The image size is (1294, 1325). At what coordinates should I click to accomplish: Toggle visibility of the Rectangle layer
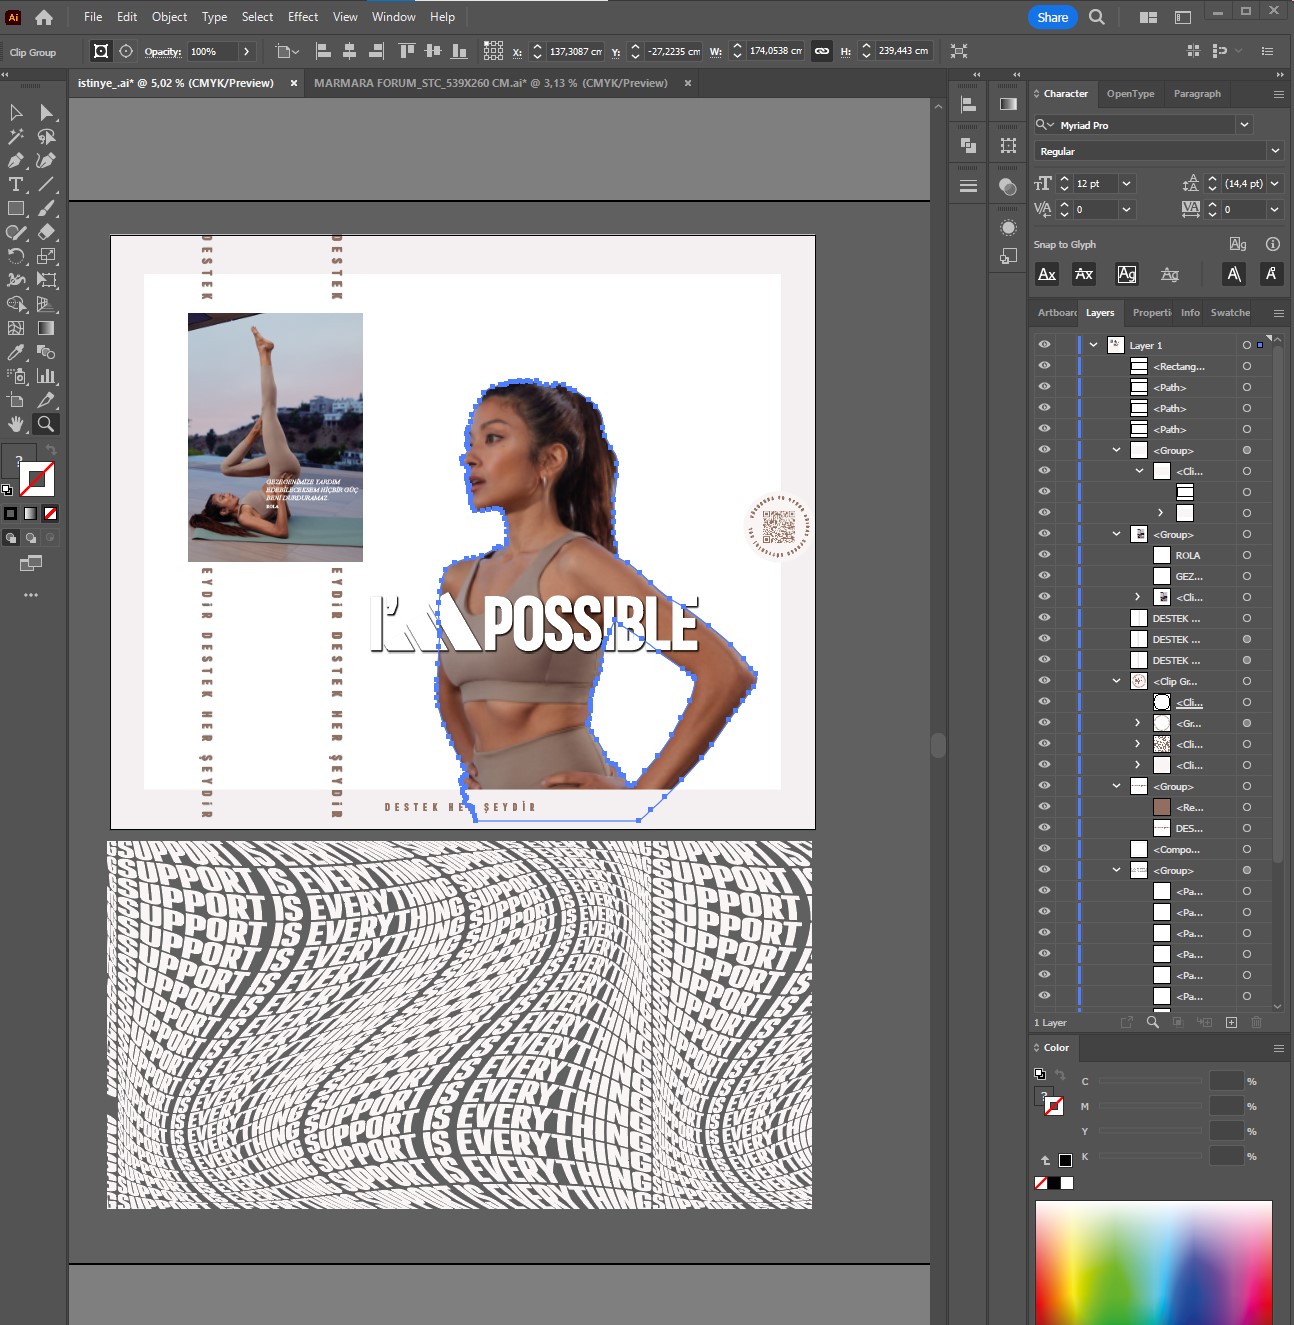click(x=1044, y=366)
